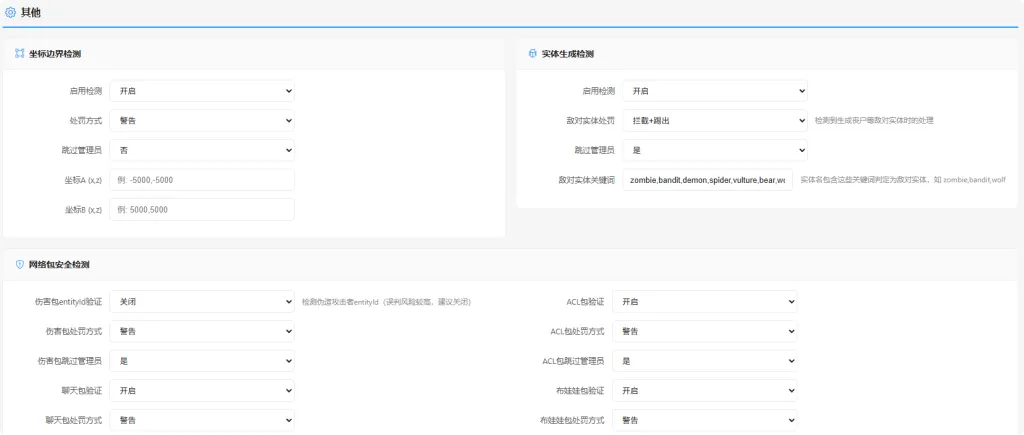Open ACL包跳过管理员 dropdown
1024x435 pixels.
[705, 361]
